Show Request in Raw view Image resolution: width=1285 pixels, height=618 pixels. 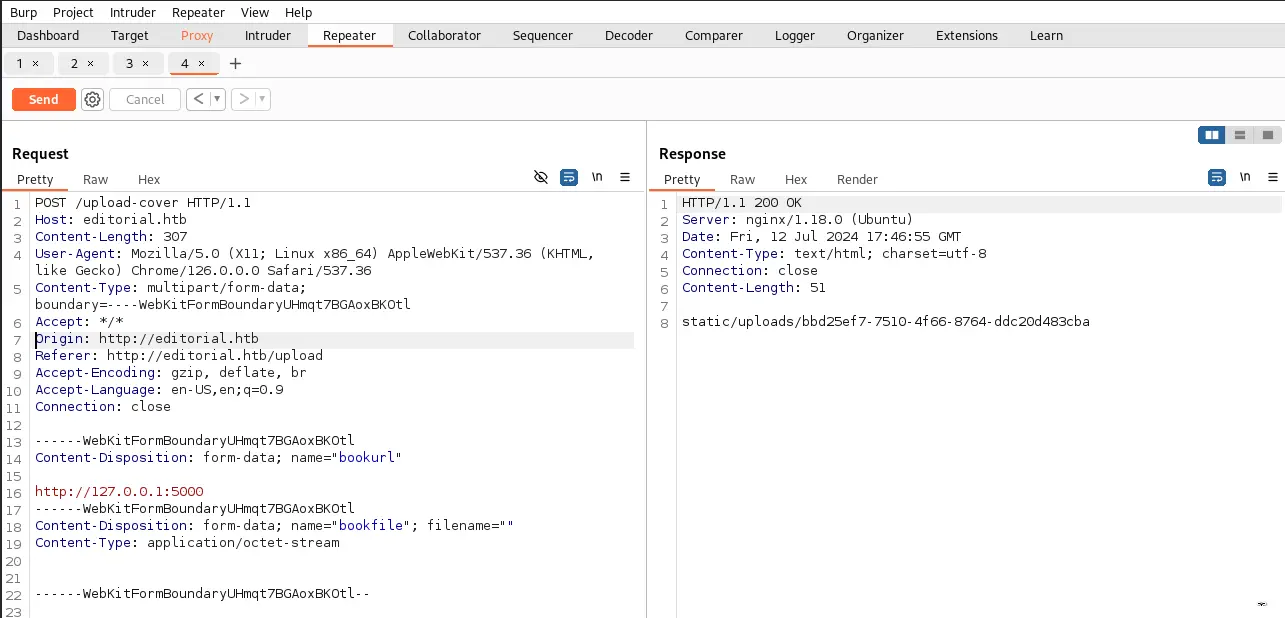[96, 179]
